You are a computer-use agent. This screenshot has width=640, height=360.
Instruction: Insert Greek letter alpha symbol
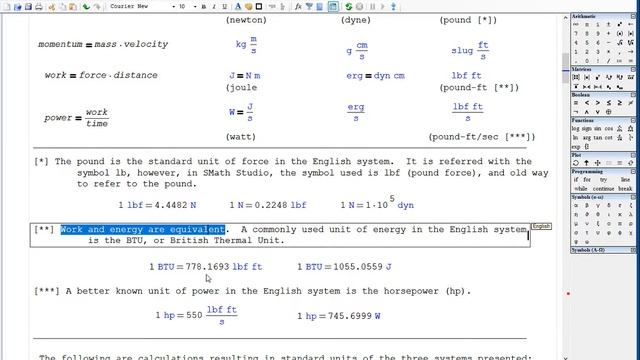pos(576,205)
